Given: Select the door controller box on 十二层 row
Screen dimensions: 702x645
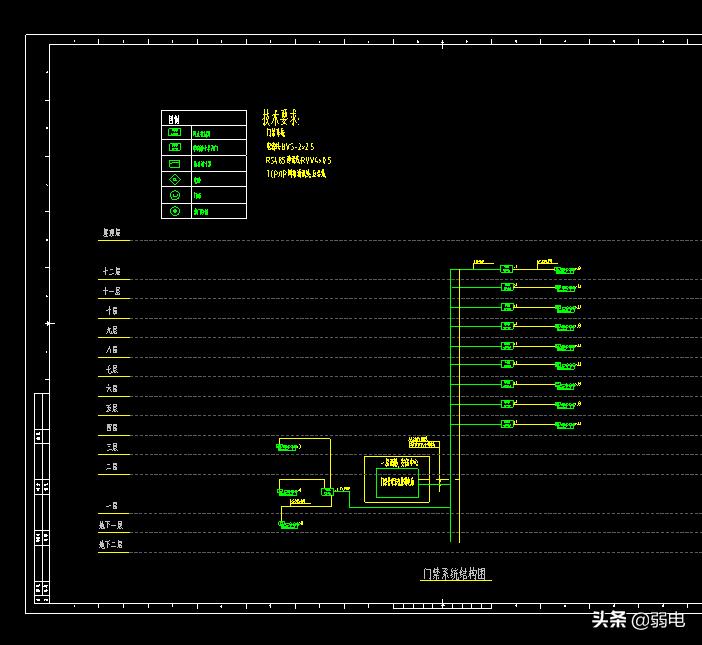Looking at the screenshot, I should tap(507, 269).
